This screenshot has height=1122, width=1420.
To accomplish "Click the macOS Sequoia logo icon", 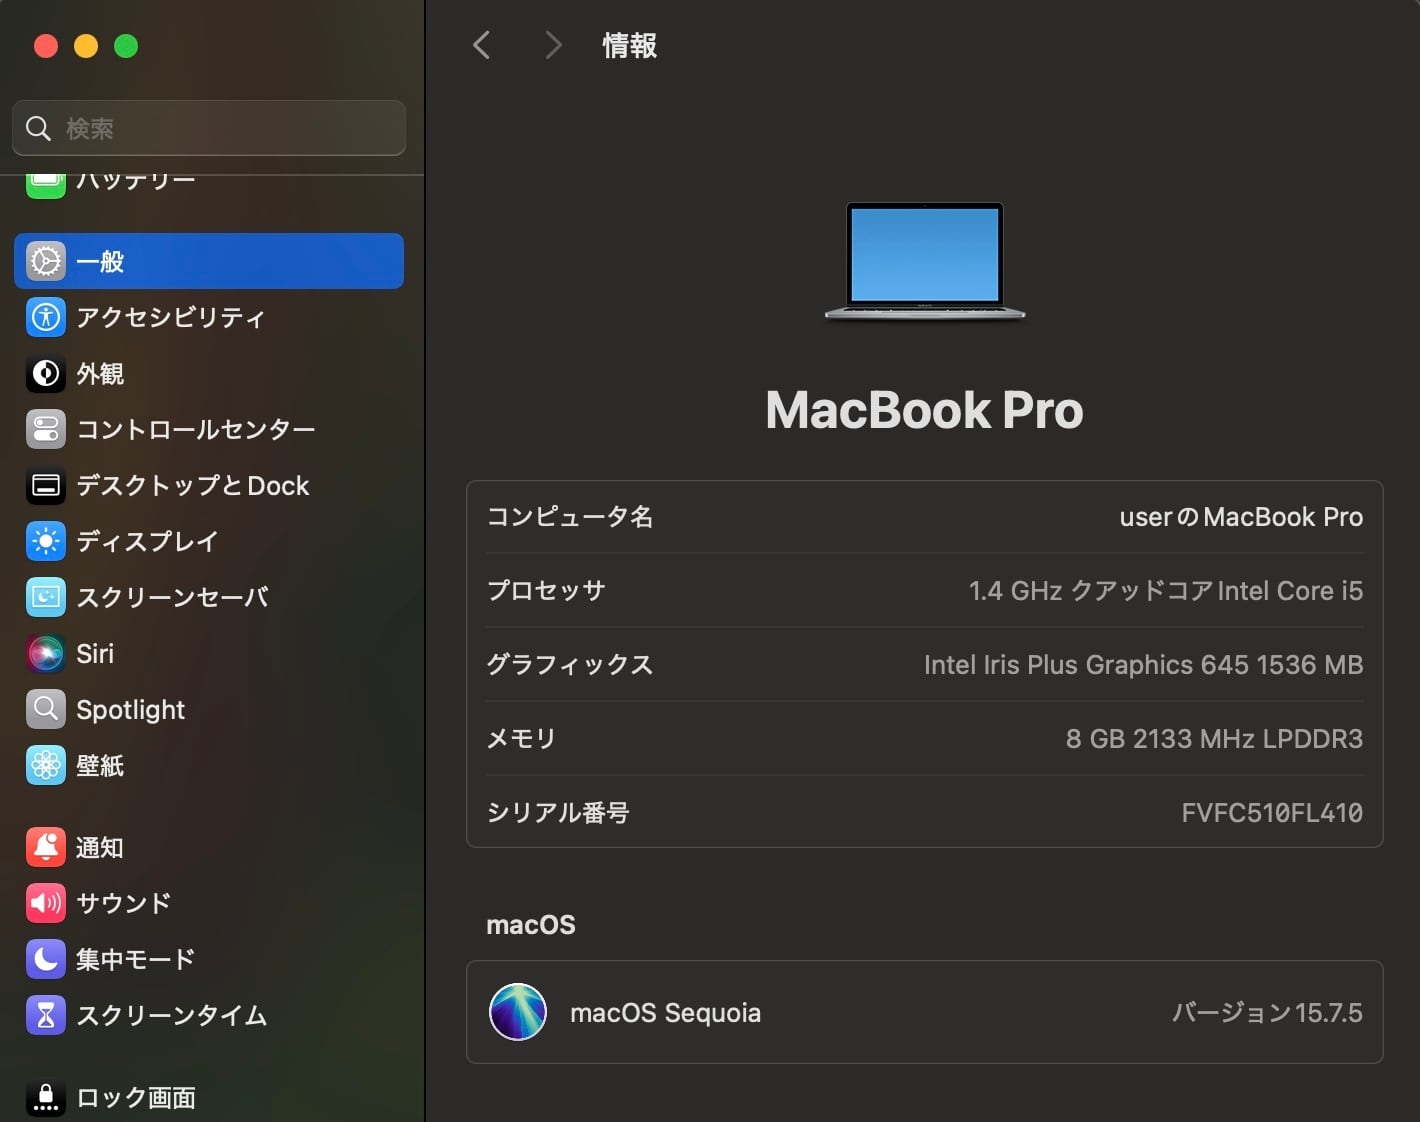I will [518, 1012].
